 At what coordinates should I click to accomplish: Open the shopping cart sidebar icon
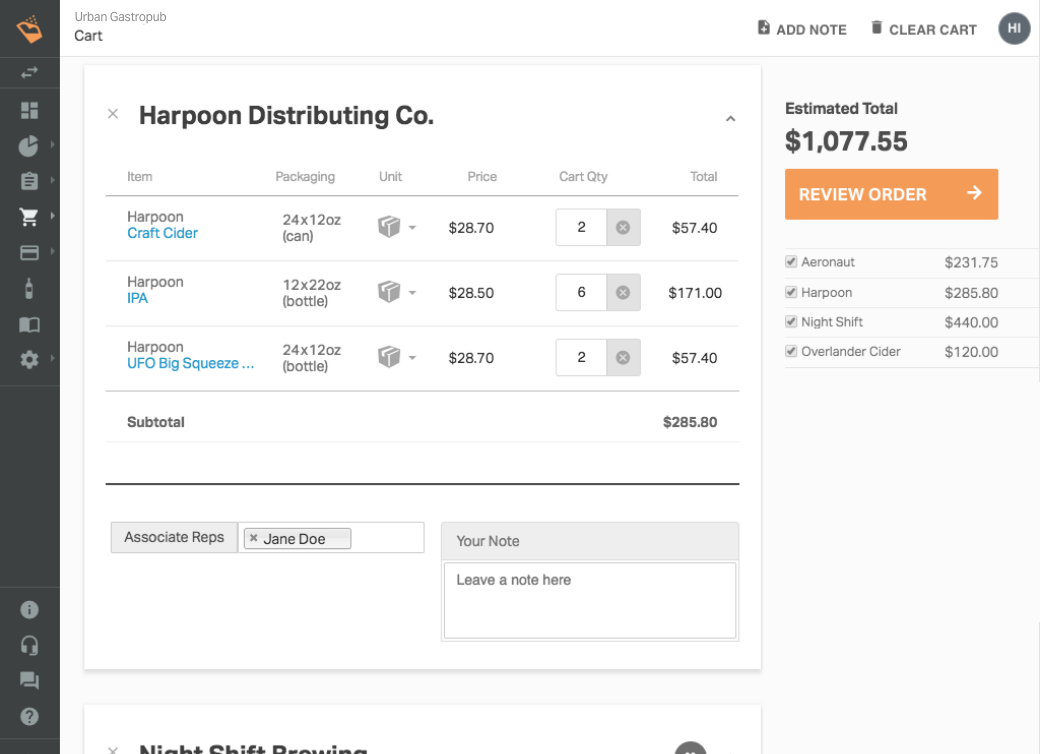(29, 216)
